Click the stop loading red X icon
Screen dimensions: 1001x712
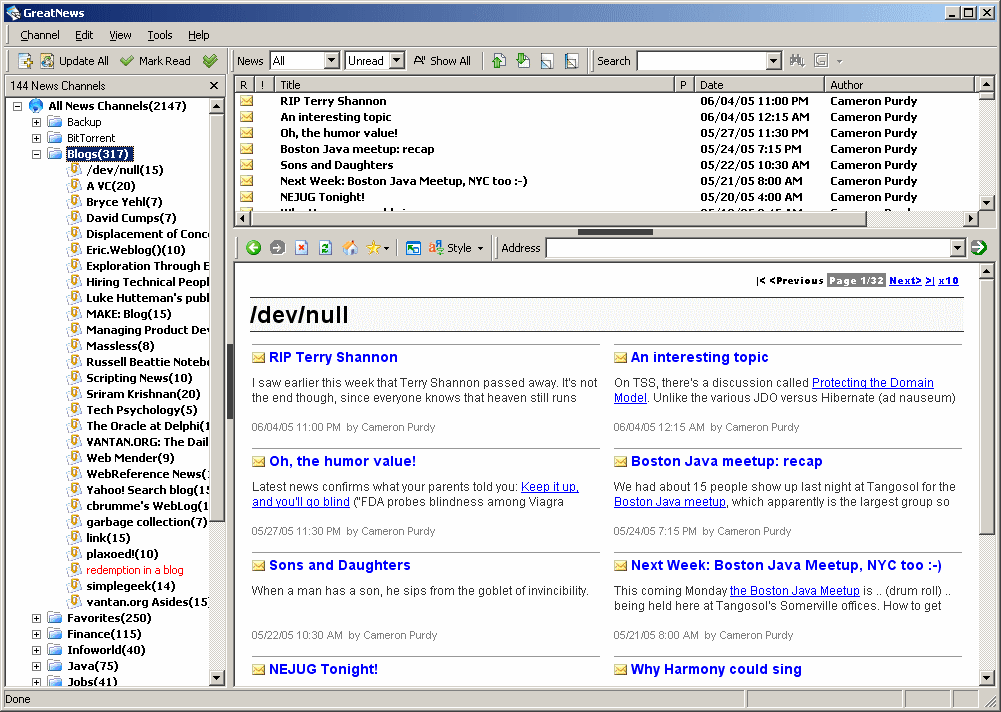click(301, 248)
